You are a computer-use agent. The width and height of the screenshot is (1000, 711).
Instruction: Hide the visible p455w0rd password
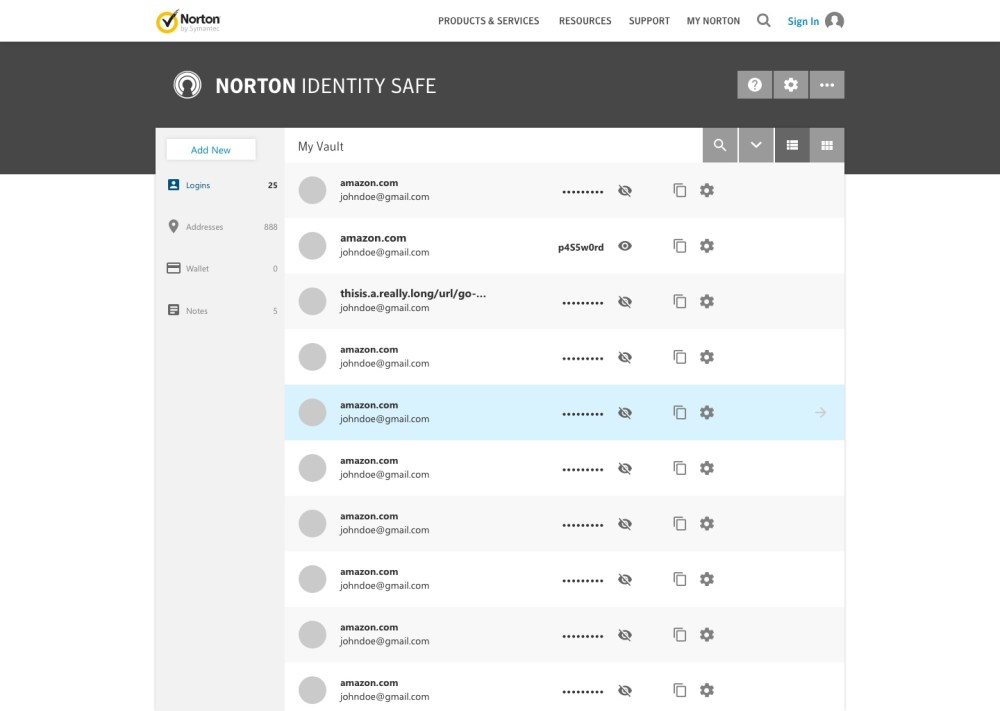click(625, 246)
